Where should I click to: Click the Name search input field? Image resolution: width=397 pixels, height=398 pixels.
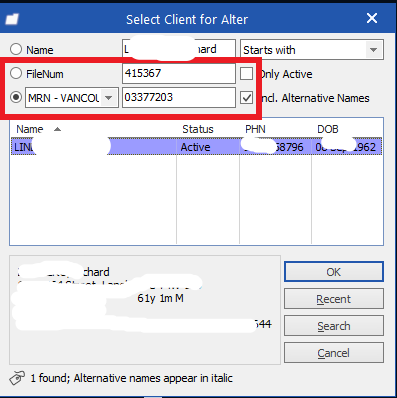[x=179, y=50]
